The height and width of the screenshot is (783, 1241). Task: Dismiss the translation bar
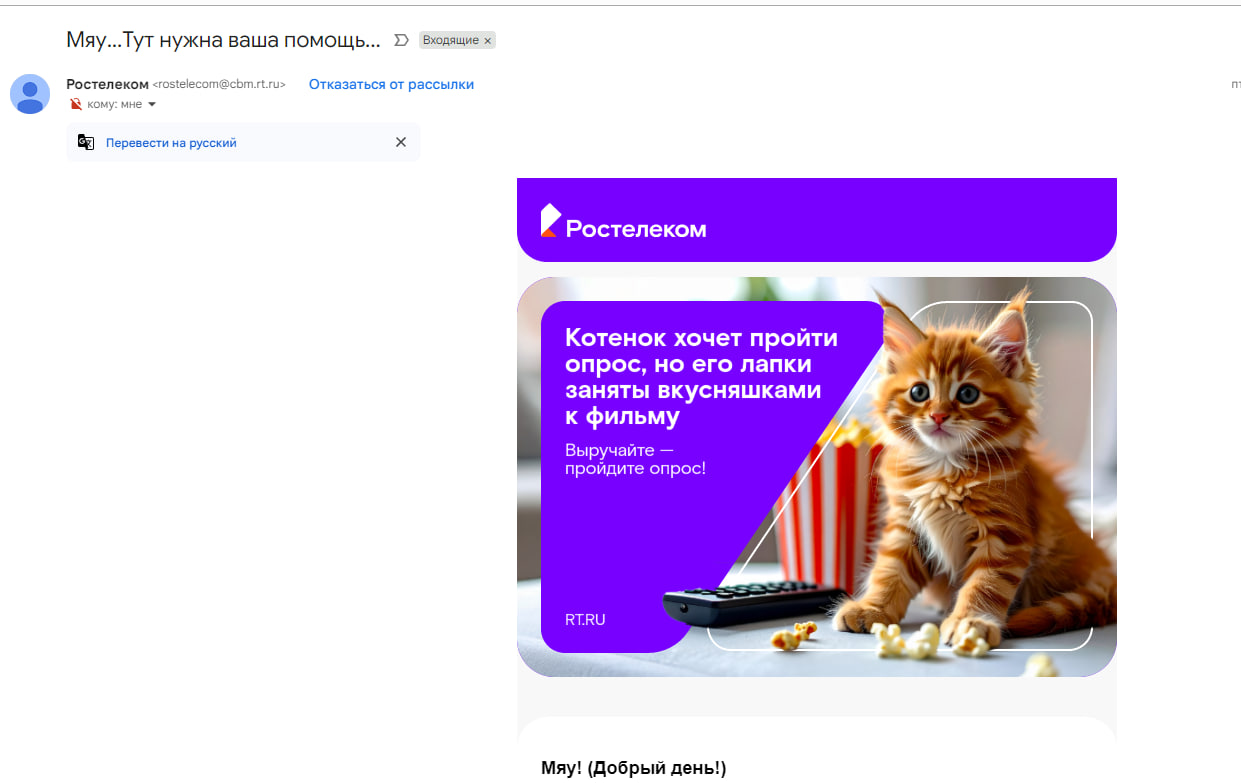[x=401, y=142]
